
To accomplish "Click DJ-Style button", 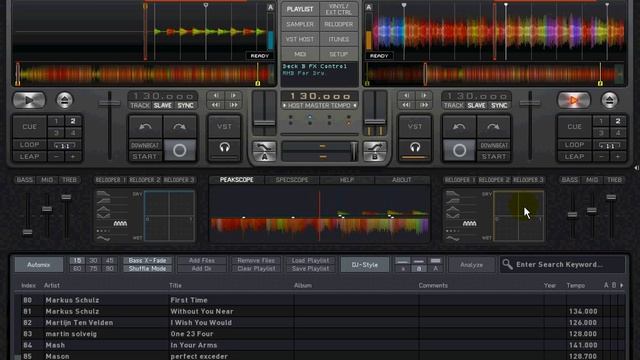I will coord(364,265).
